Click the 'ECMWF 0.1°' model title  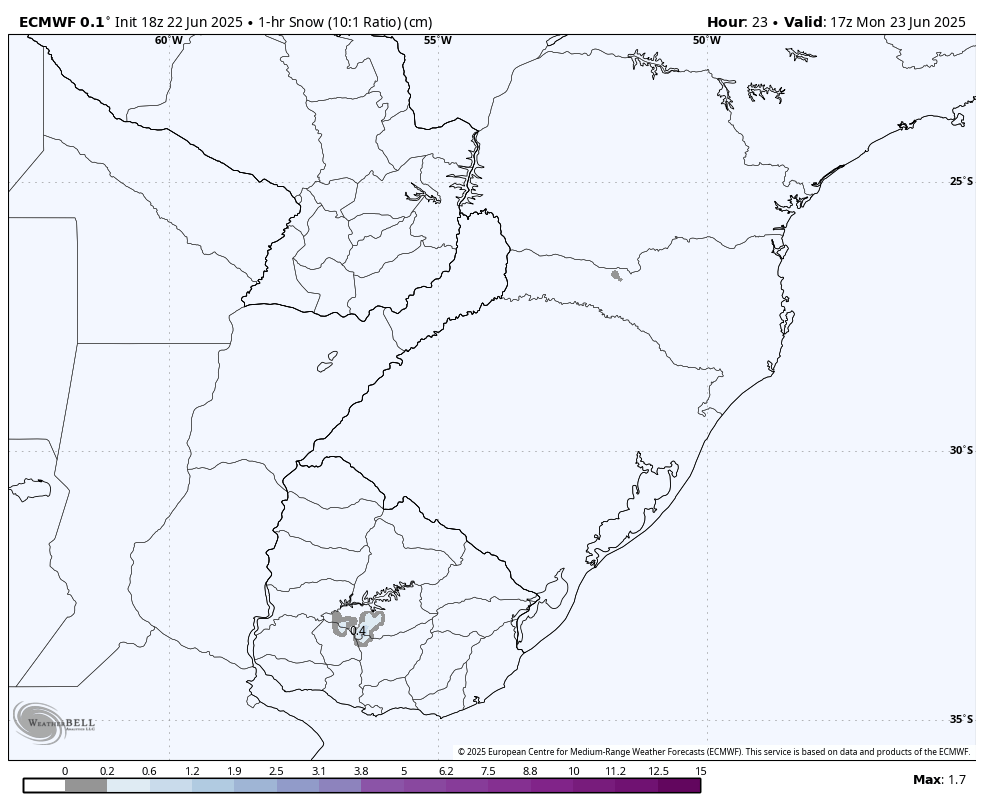(x=63, y=22)
